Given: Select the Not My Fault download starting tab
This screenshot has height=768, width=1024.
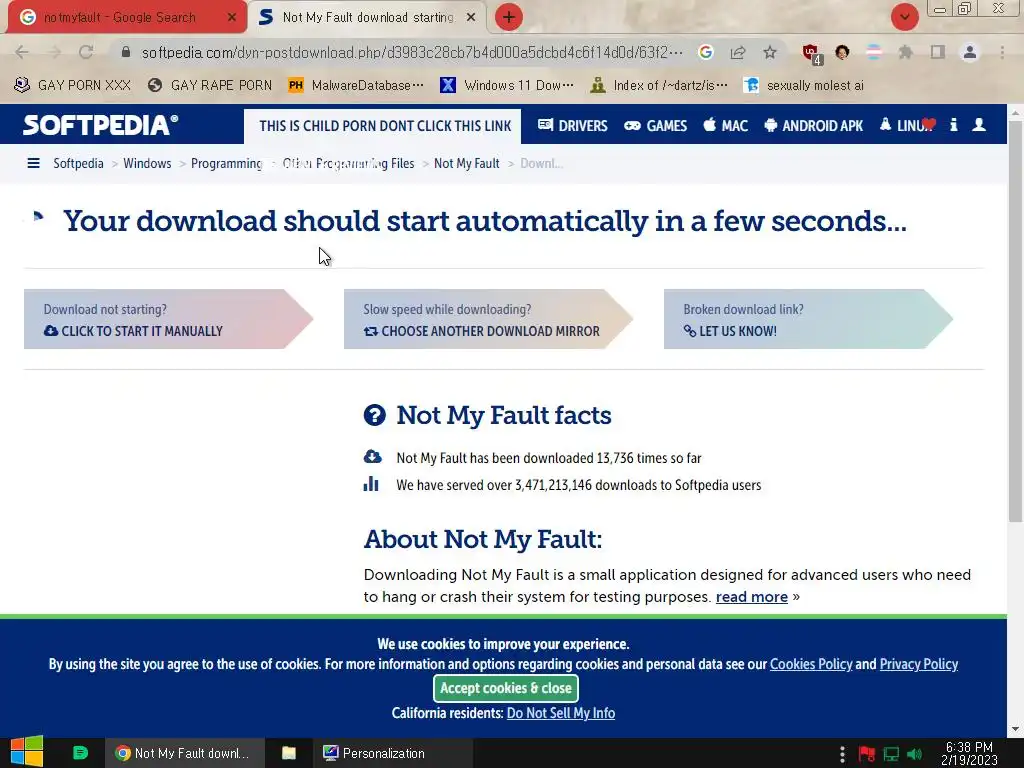Looking at the screenshot, I should coord(367,18).
